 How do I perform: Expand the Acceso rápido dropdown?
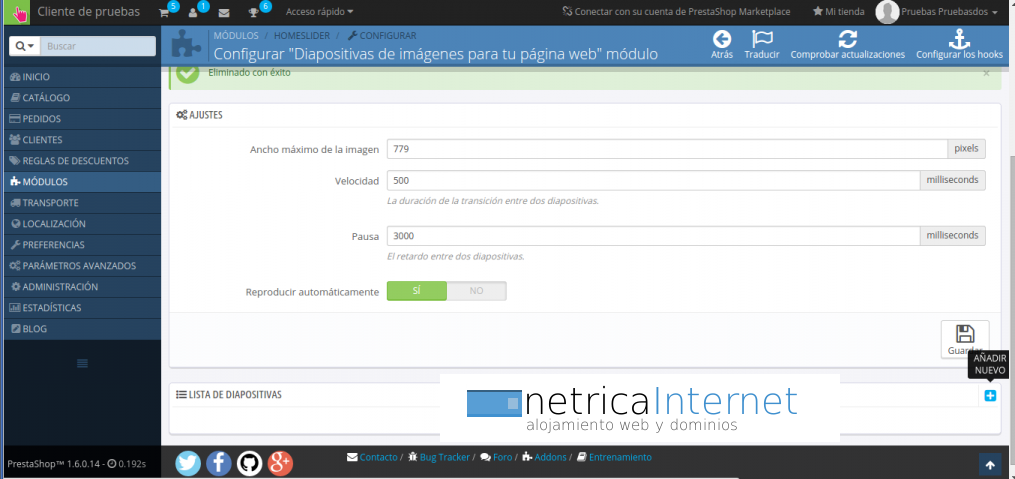point(319,12)
